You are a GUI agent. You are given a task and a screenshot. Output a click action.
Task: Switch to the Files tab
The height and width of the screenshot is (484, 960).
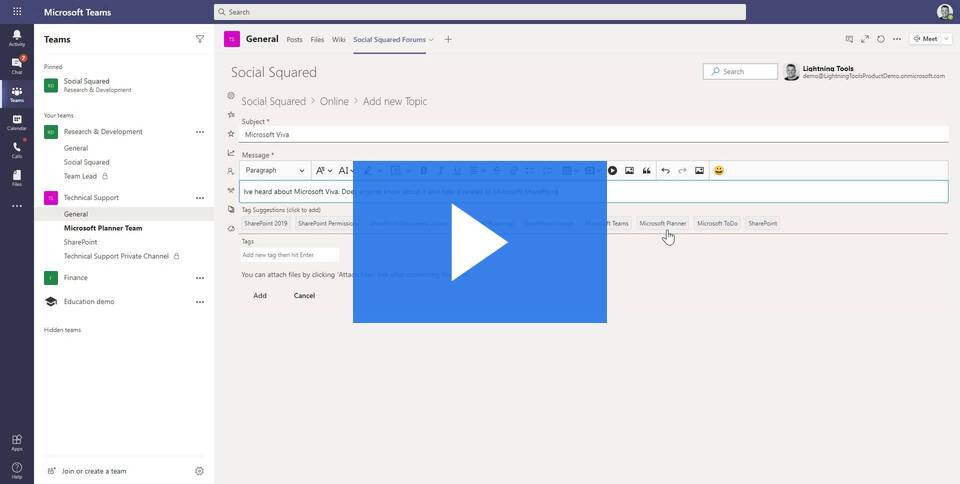(317, 39)
